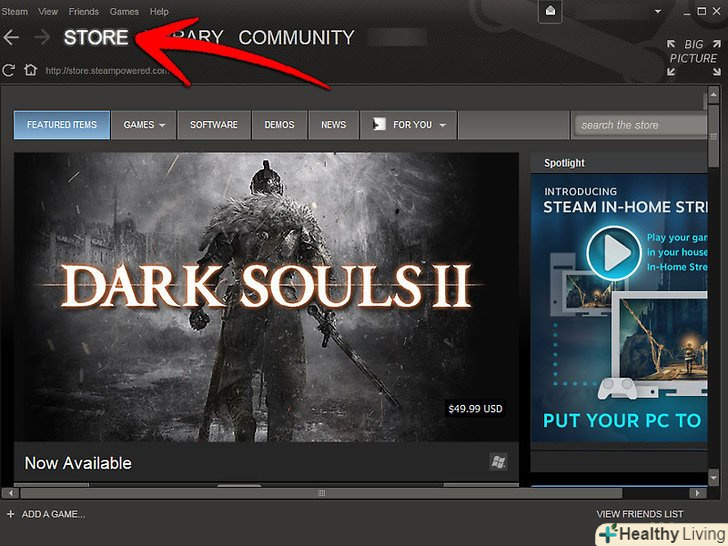728x546 pixels.
Task: Open the Software store tab
Action: tap(214, 125)
